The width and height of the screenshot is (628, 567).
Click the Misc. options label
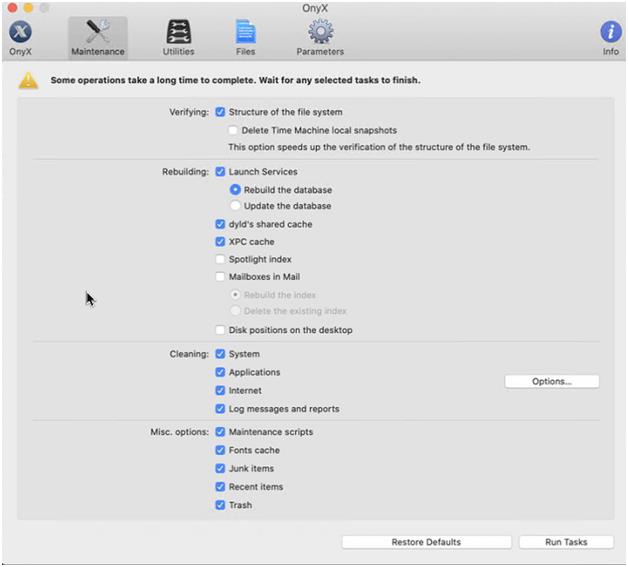point(179,432)
